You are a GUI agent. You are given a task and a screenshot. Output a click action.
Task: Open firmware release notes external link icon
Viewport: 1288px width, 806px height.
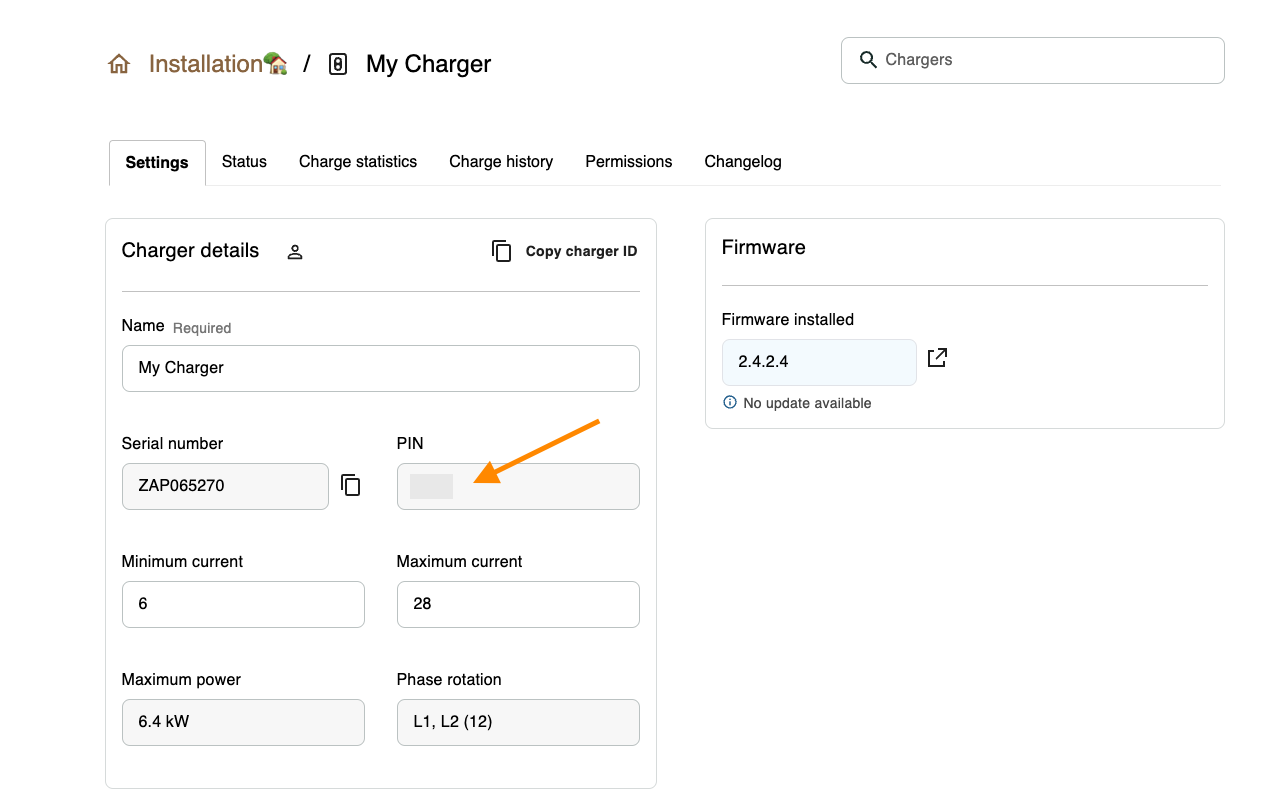pos(937,358)
